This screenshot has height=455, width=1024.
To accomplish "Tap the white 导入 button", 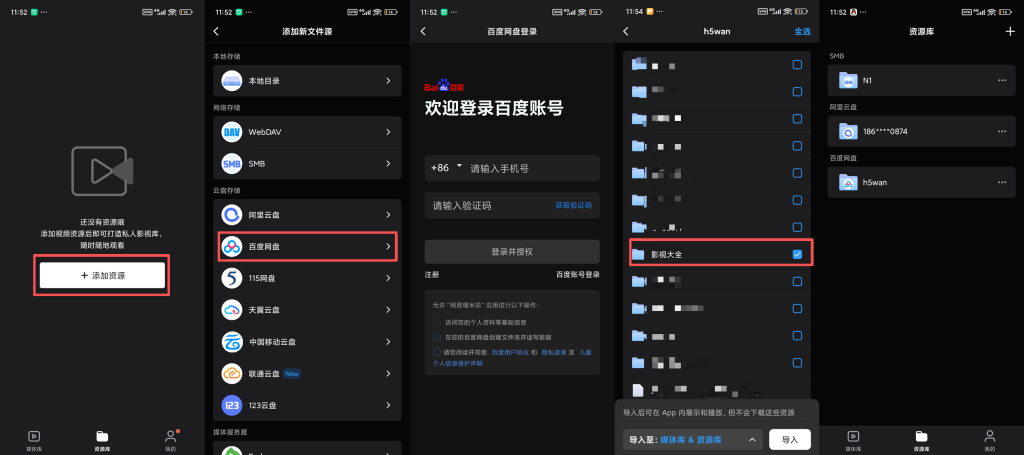I will click(790, 439).
